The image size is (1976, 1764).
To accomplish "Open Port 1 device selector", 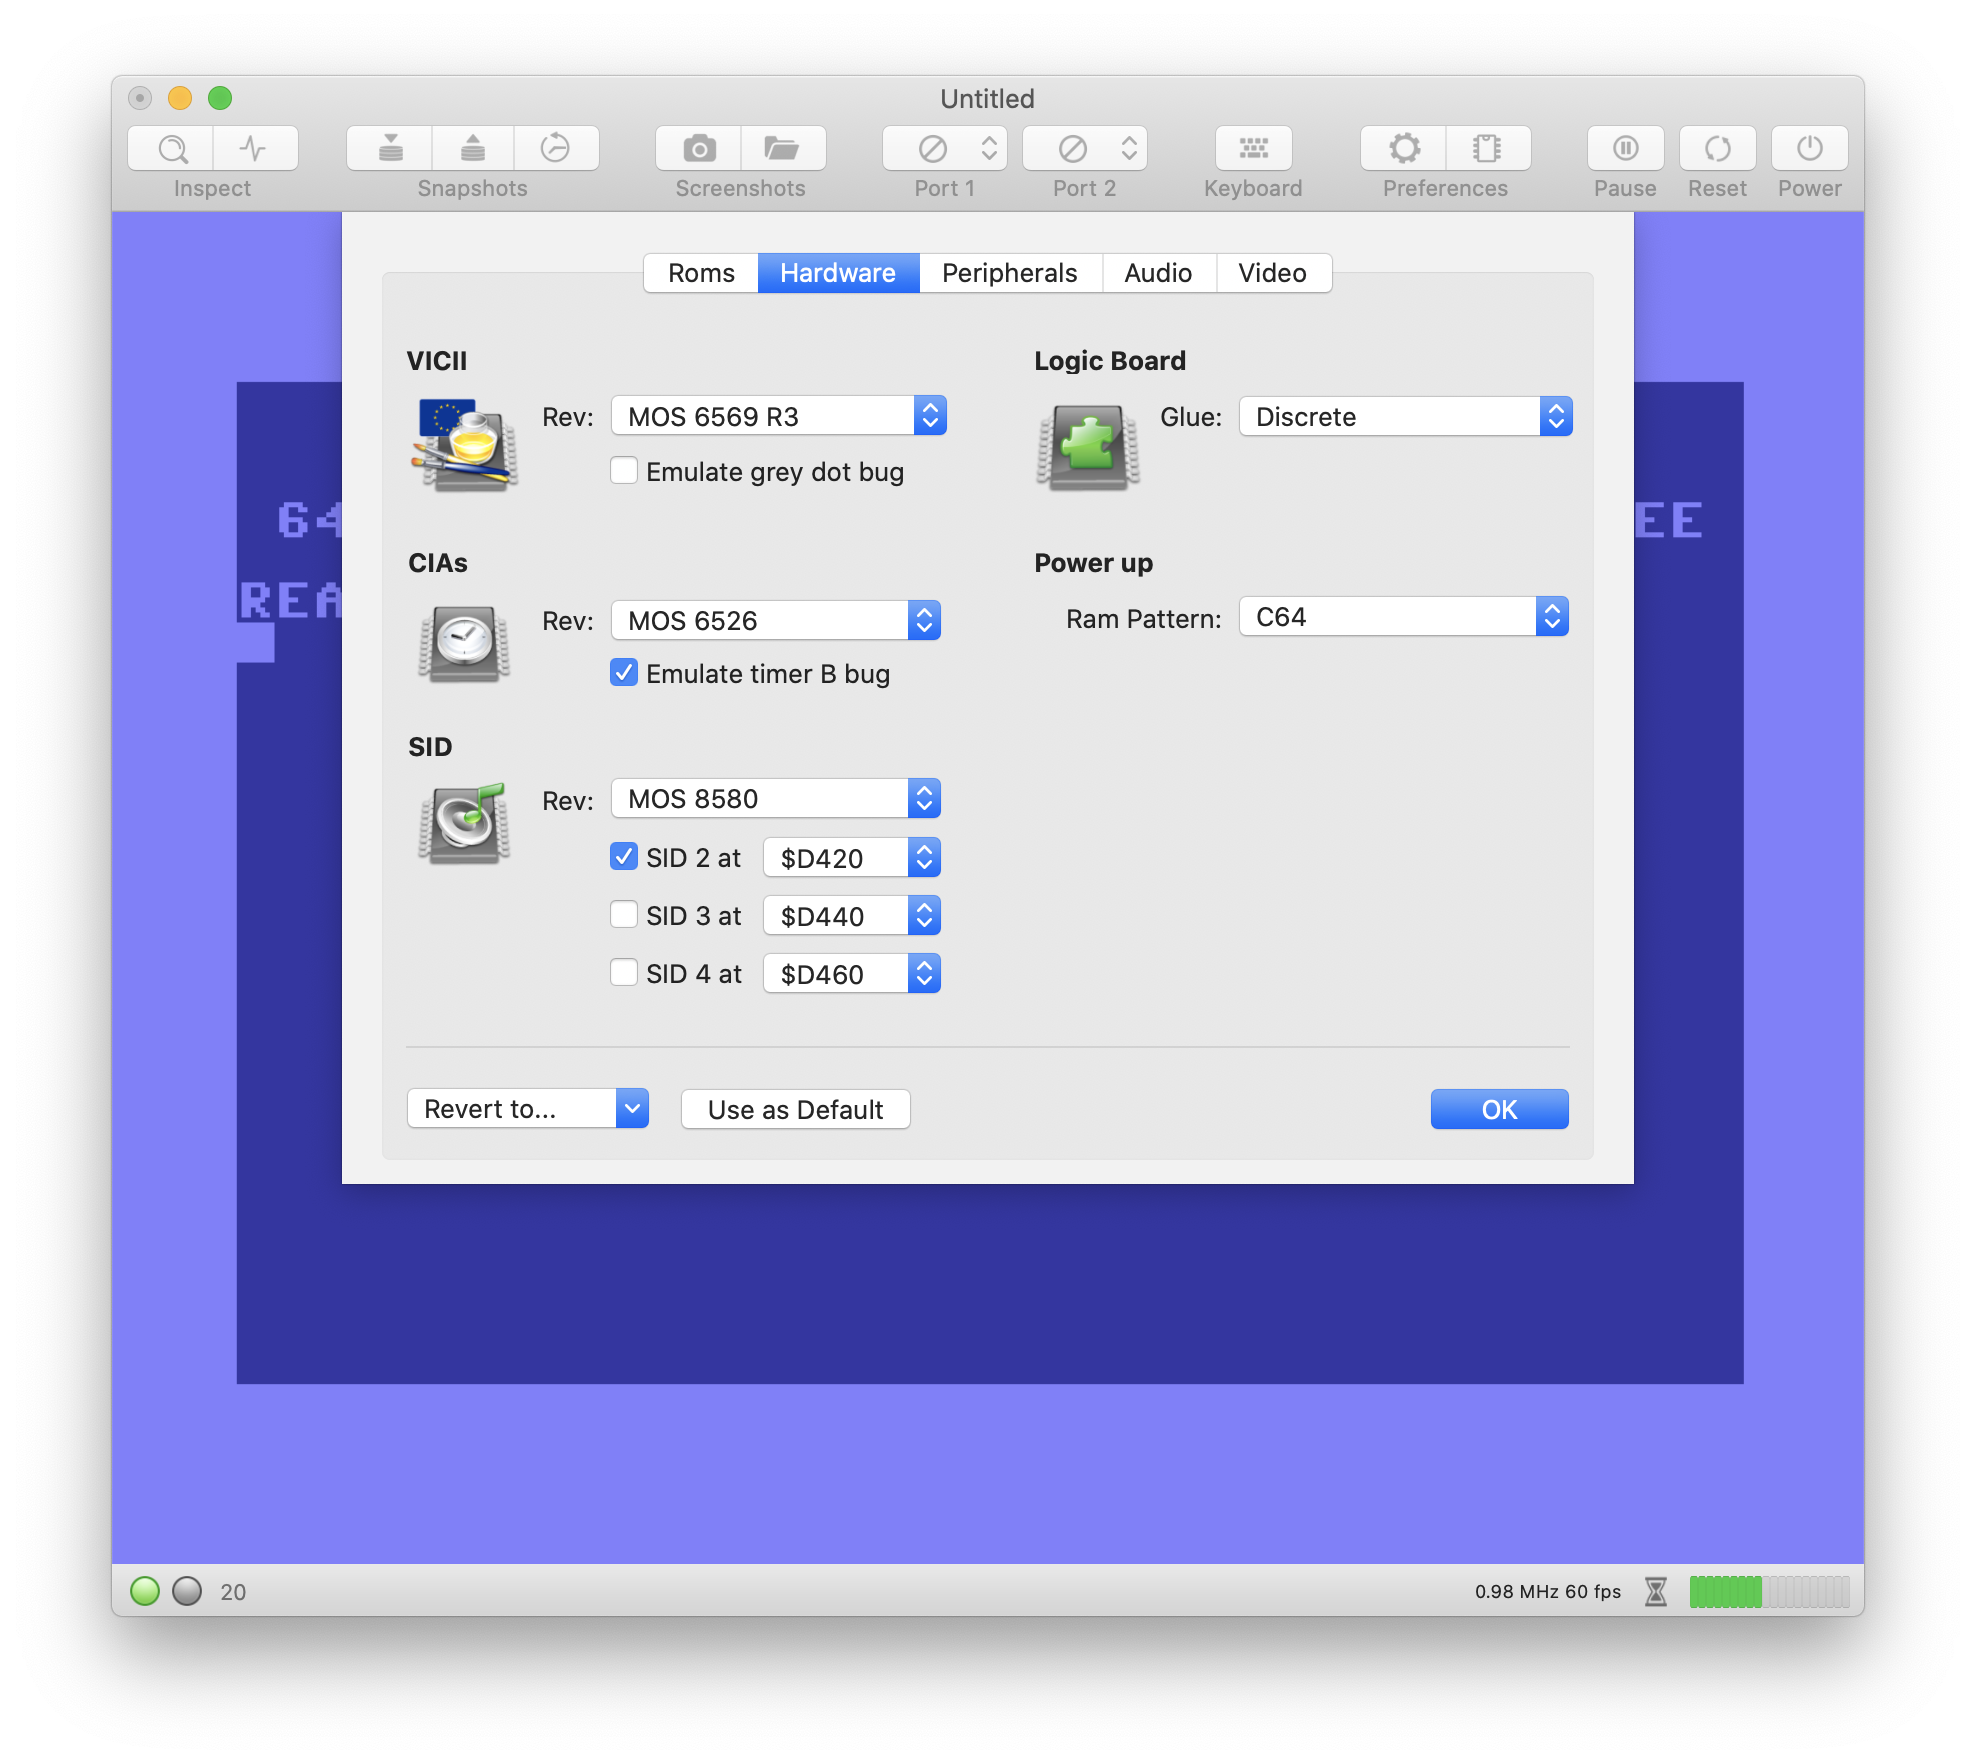I will 945,149.
